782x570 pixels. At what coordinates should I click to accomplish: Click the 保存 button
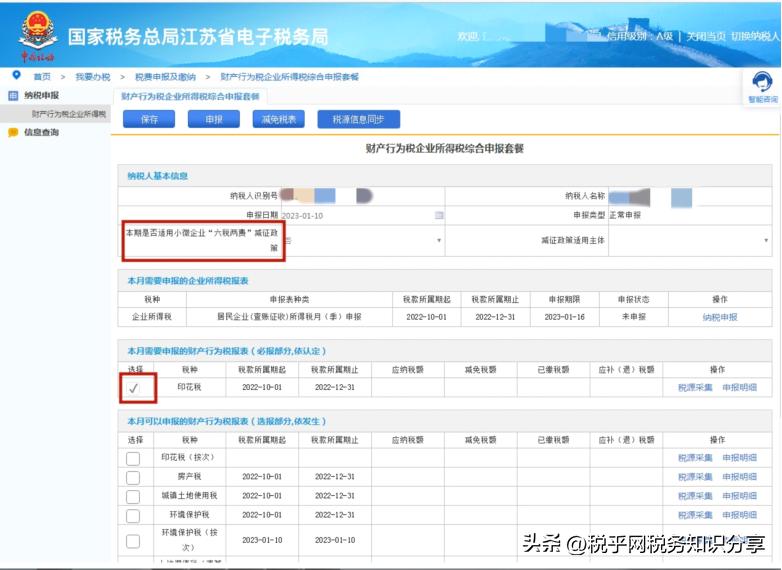click(149, 119)
